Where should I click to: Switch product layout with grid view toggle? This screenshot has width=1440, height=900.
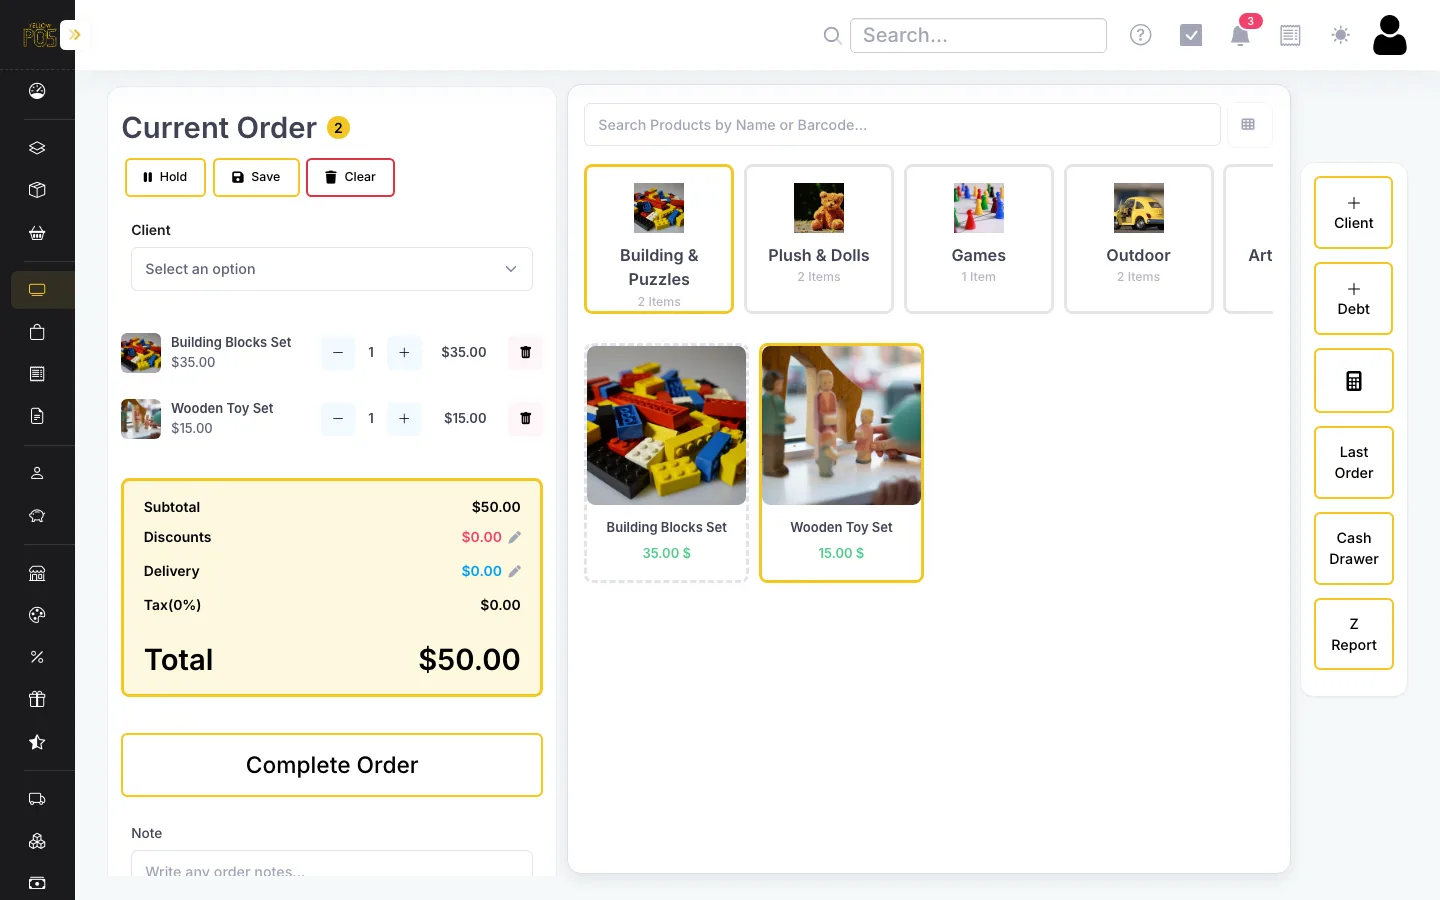[1248, 125]
